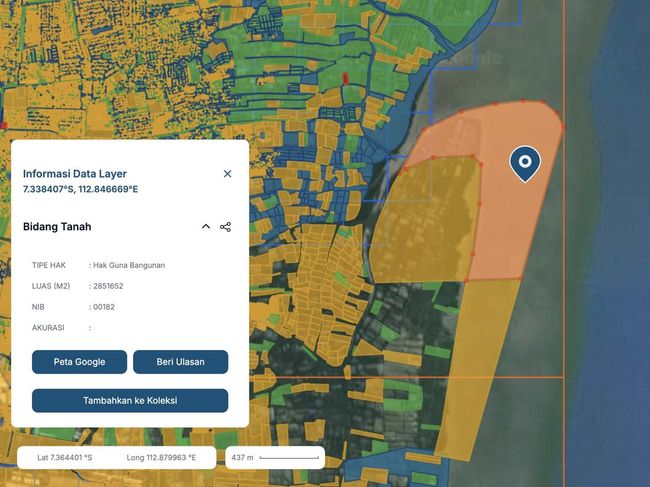650x487 pixels.
Task: Click the Bidang Tanah heading
Action: point(57,227)
